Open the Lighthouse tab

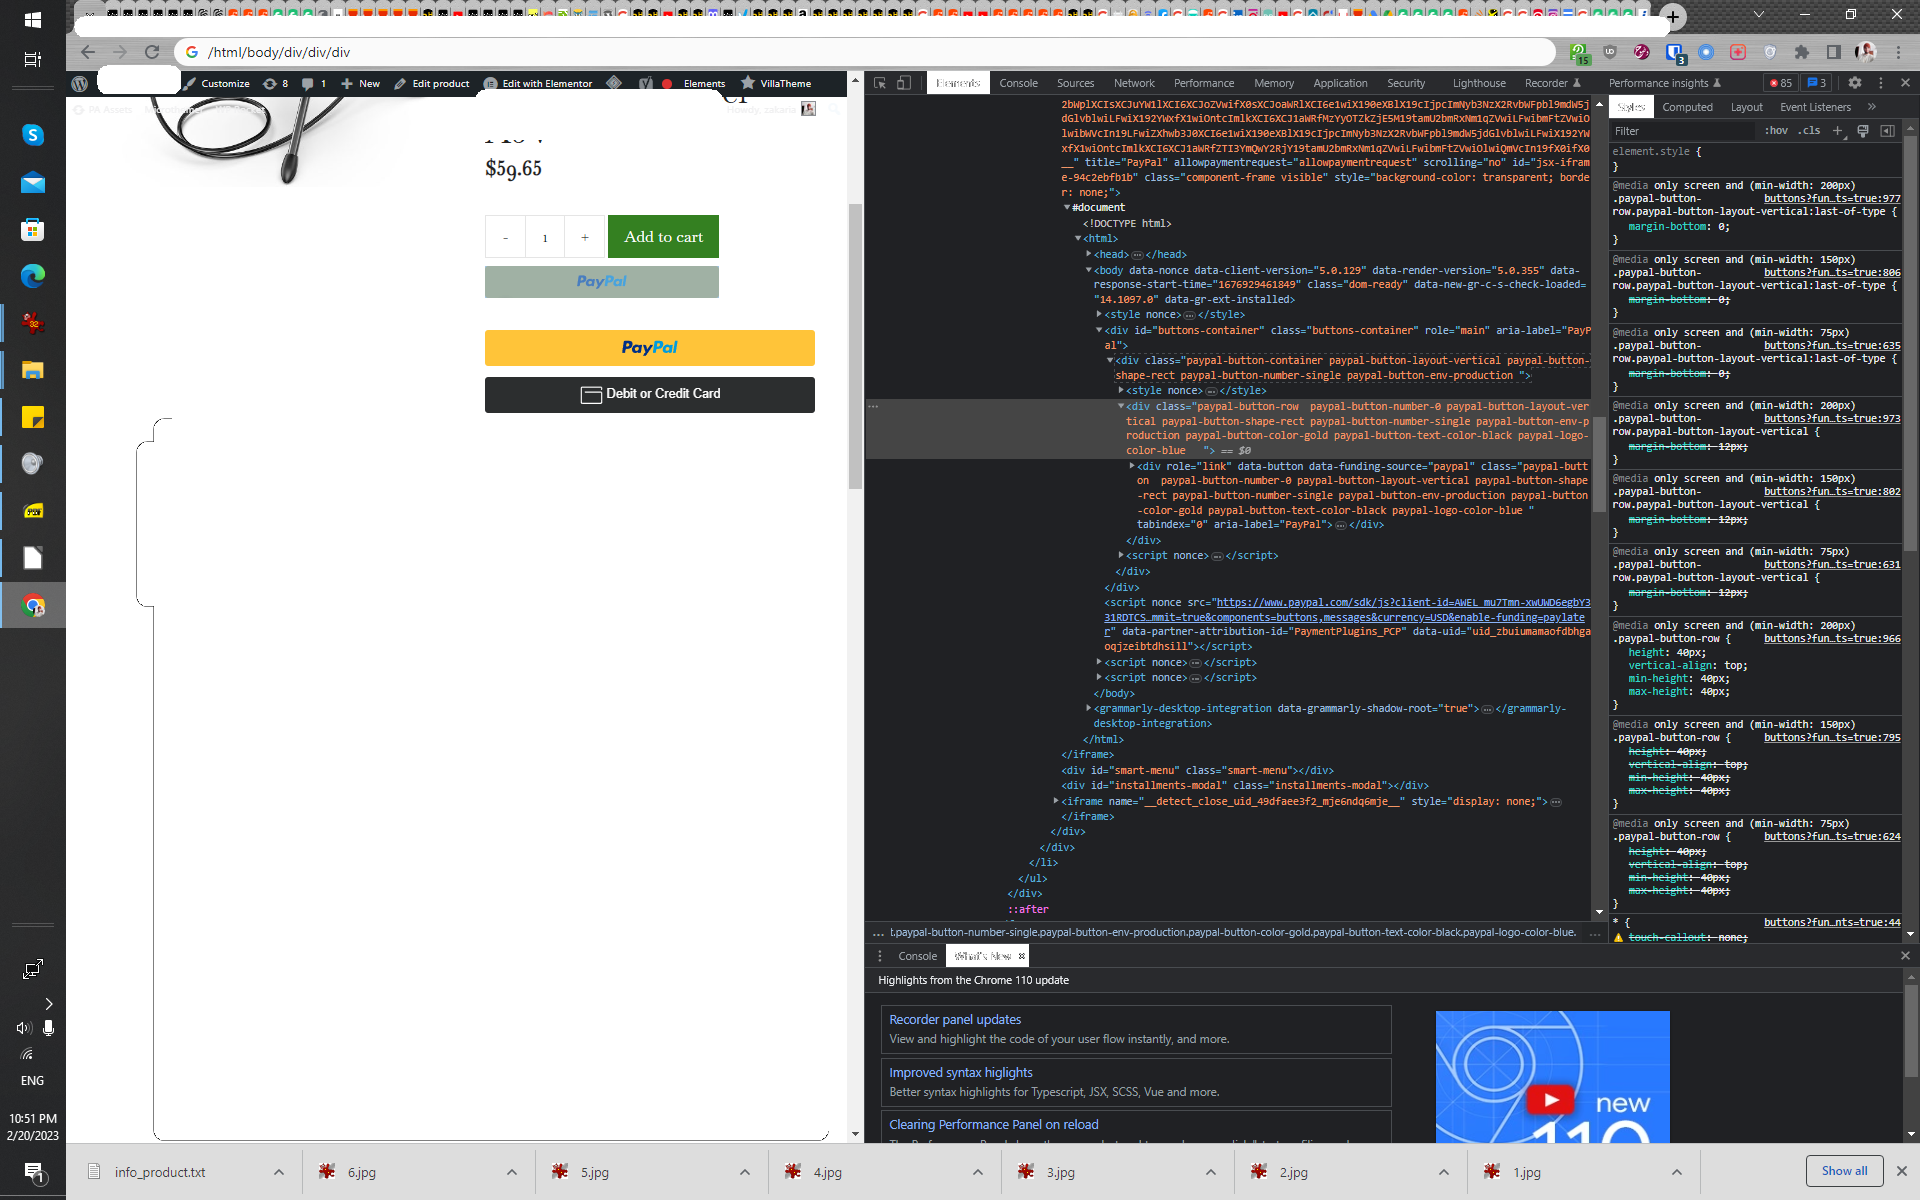tap(1479, 83)
